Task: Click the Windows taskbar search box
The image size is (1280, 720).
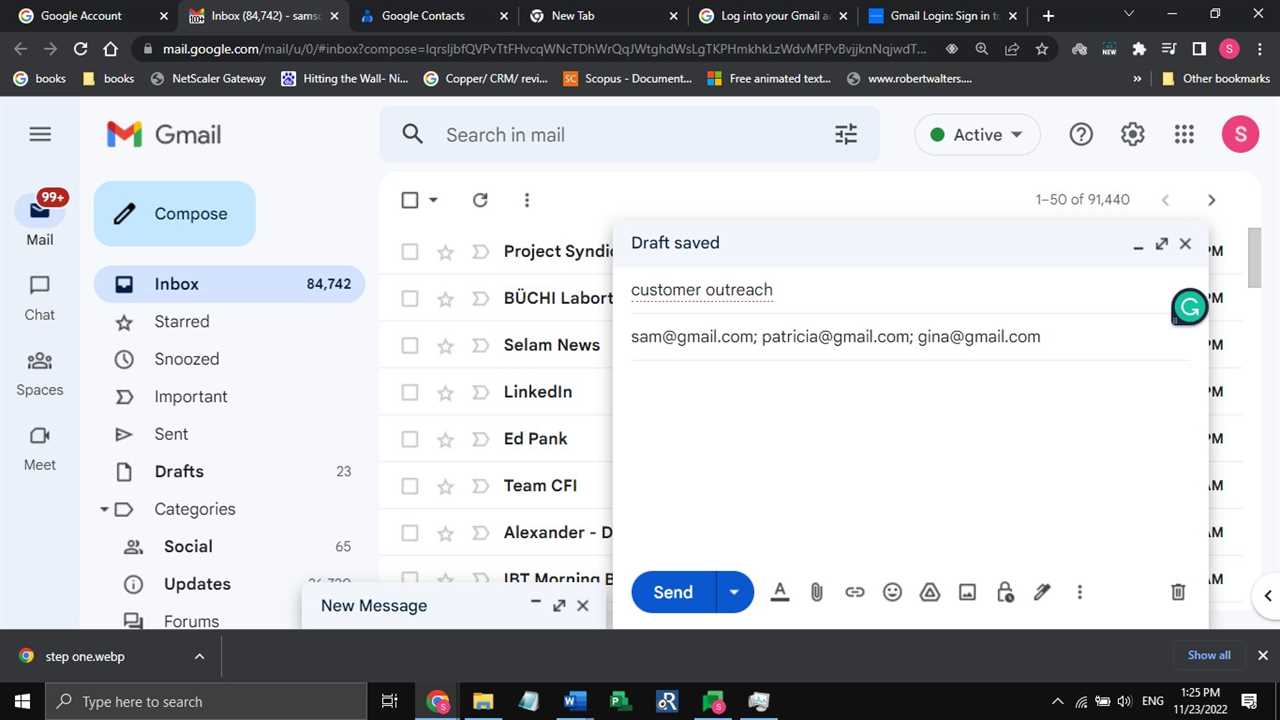Action: (206, 701)
